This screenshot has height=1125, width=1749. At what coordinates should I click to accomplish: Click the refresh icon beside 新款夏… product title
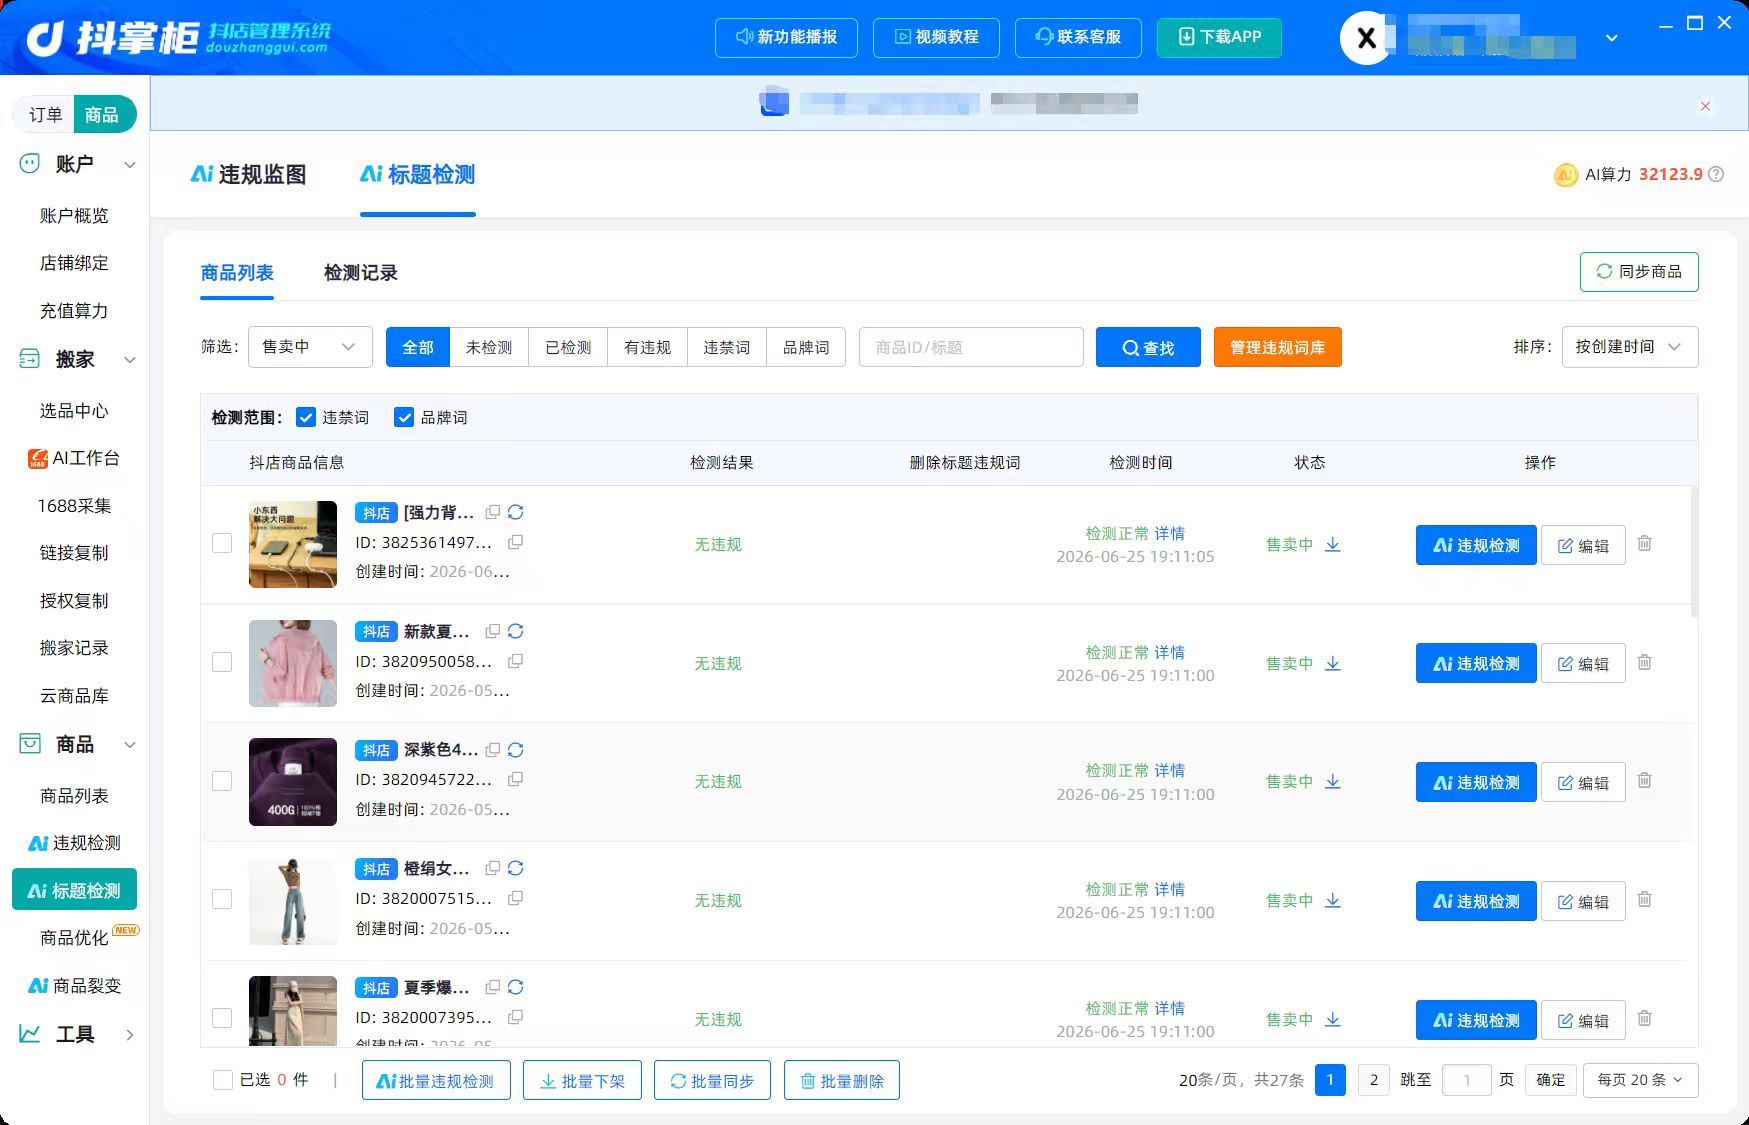tap(516, 631)
